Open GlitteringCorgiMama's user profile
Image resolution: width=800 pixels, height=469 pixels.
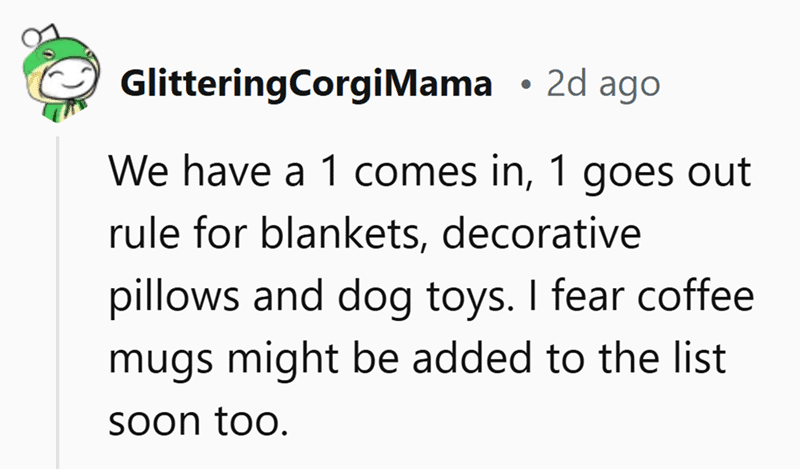[305, 84]
